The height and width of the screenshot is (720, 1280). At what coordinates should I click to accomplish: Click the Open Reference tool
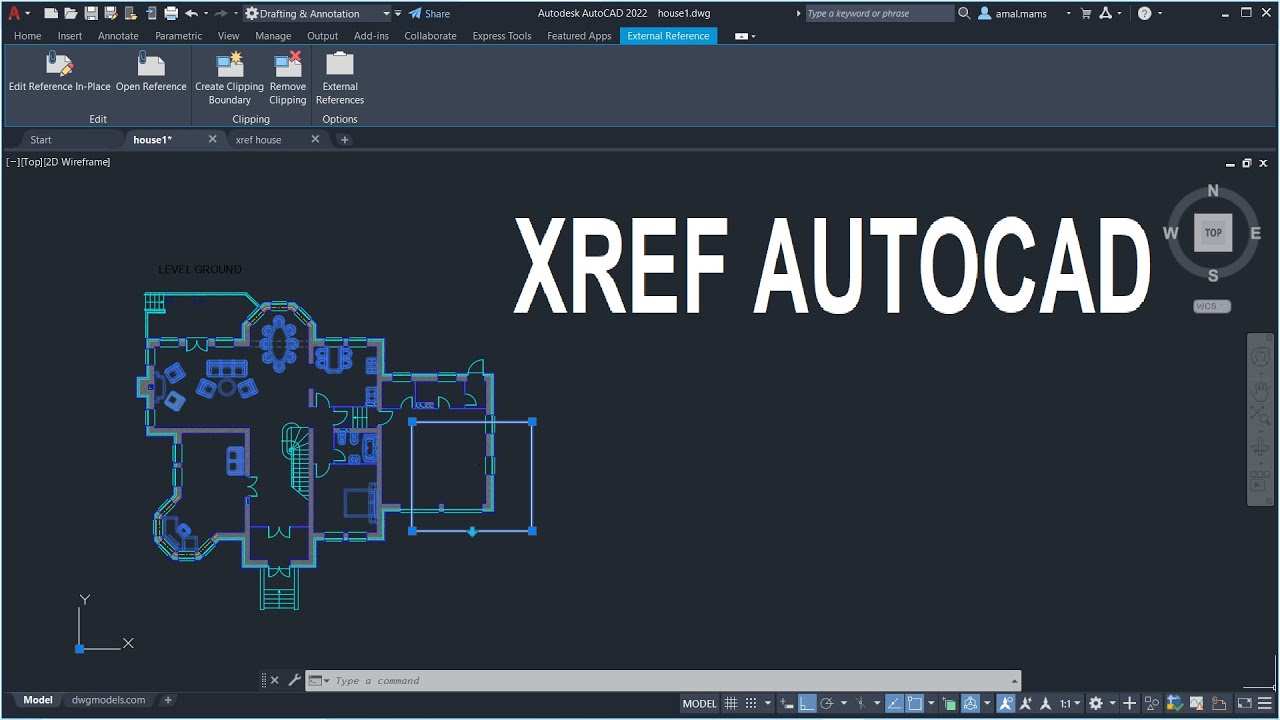151,72
